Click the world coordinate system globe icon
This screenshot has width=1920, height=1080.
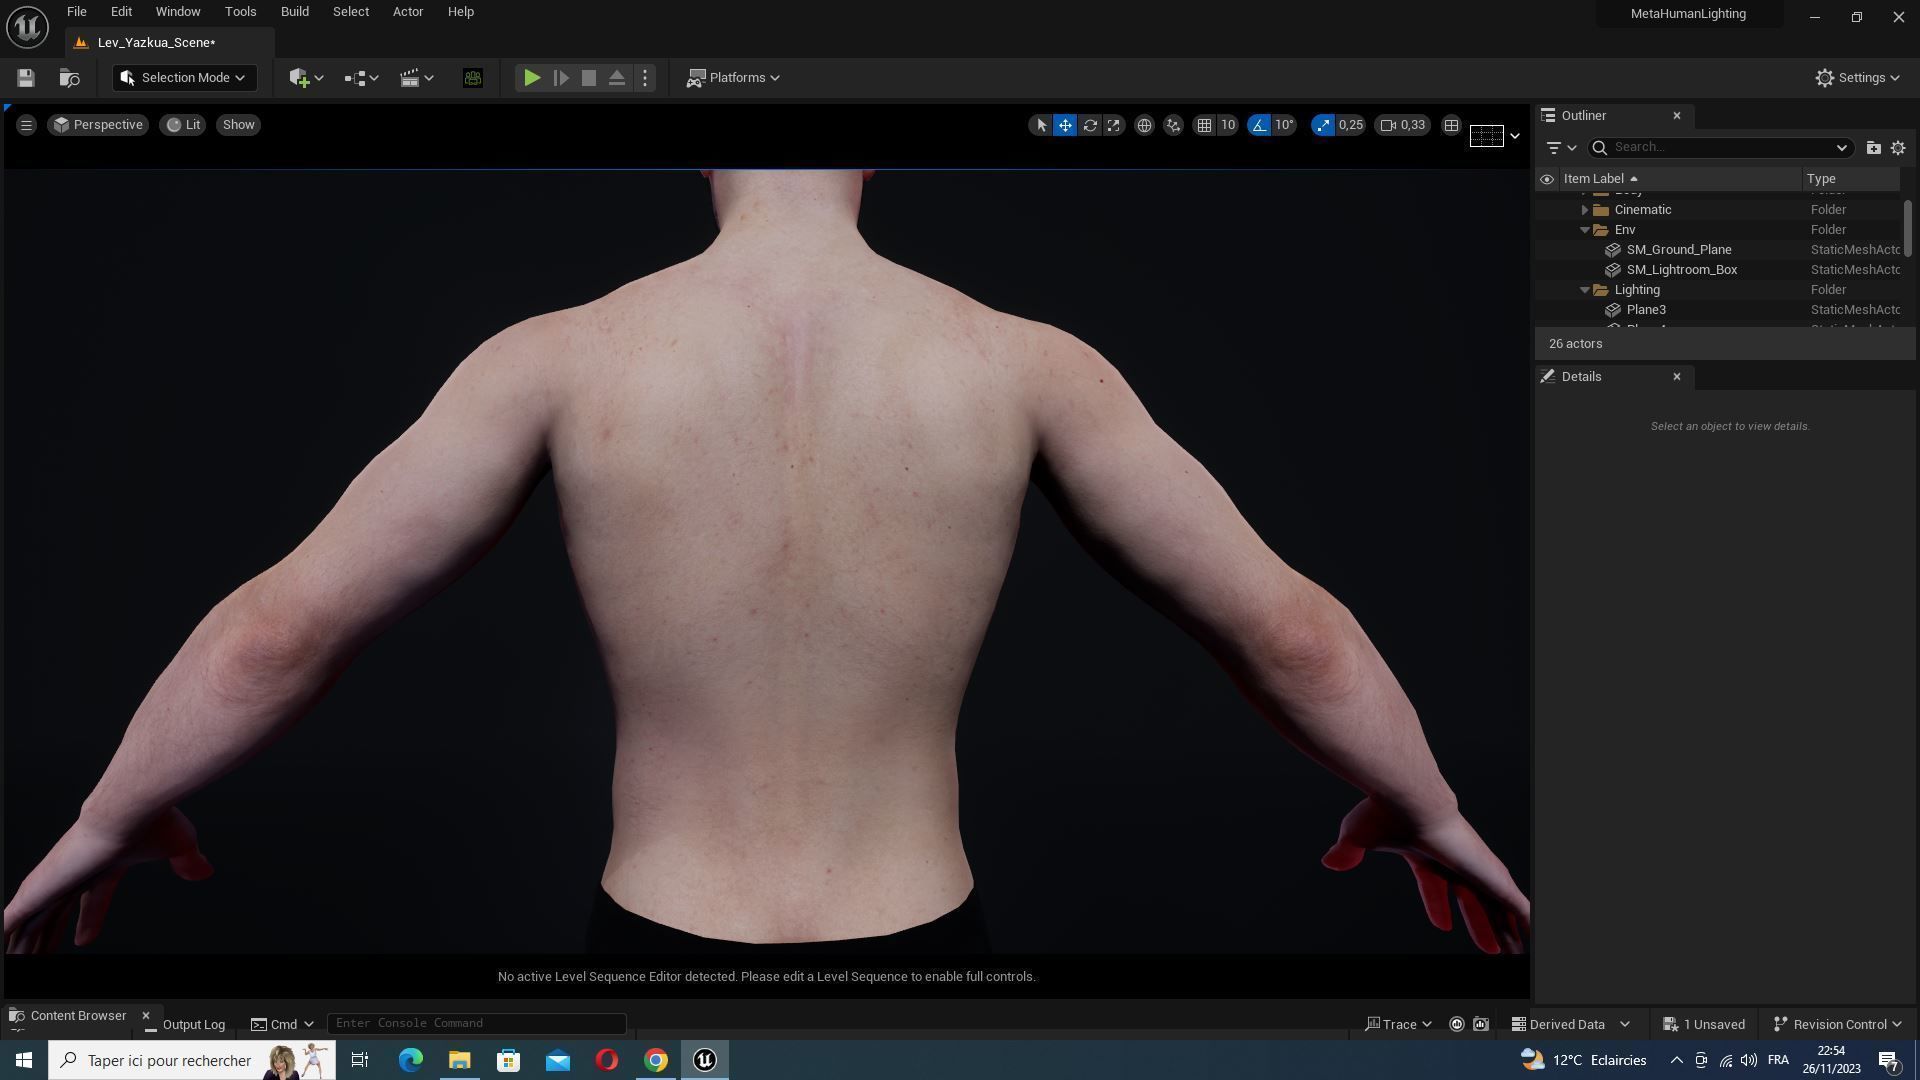(1144, 125)
